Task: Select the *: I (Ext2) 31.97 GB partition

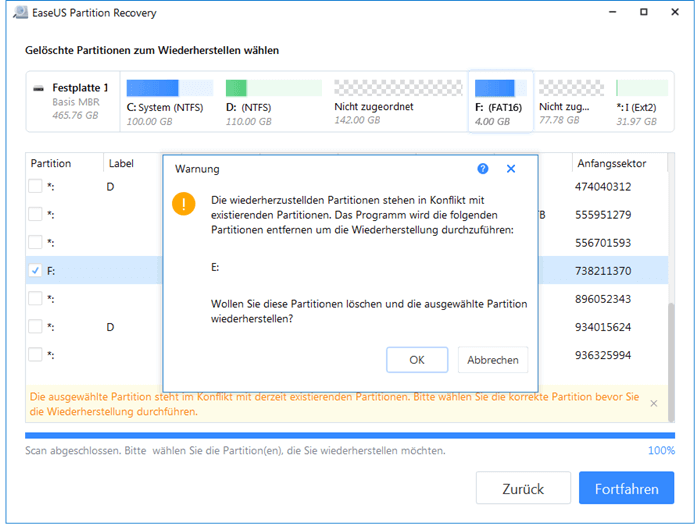Action: point(642,102)
